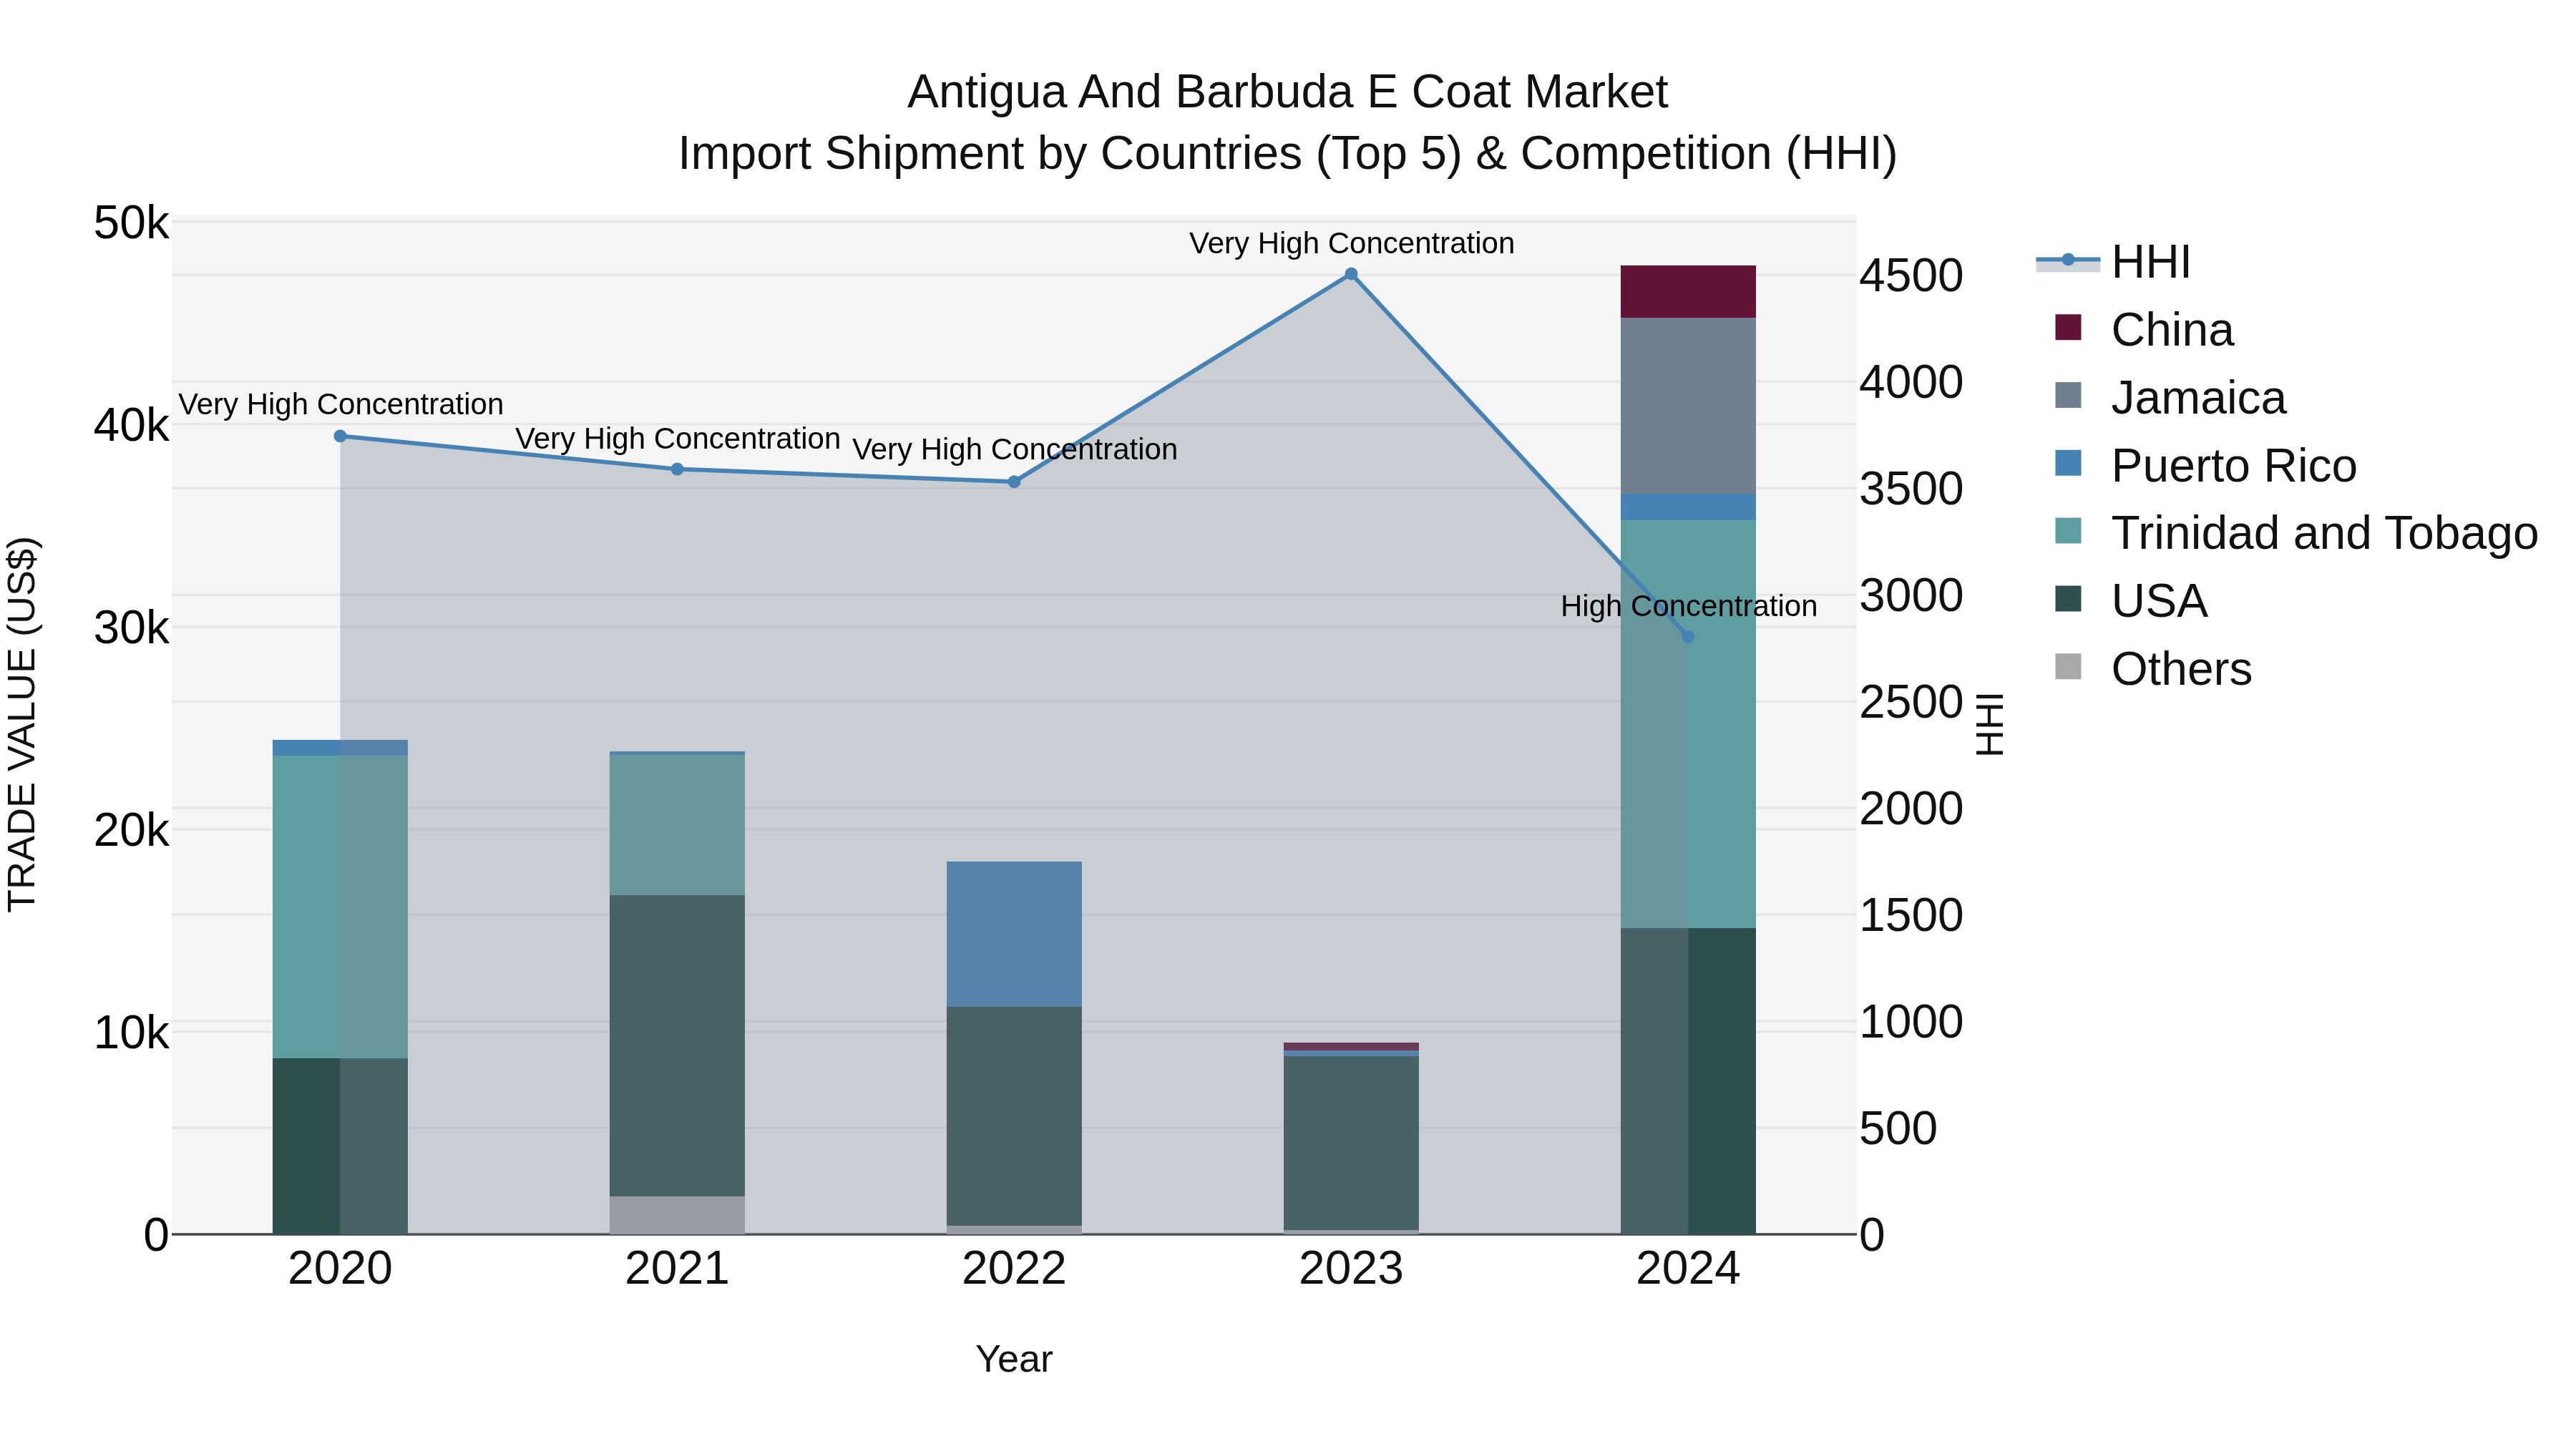Click the 'Very High Concentration' label at 2022
The width and height of the screenshot is (2576, 1449).
coord(1015,450)
